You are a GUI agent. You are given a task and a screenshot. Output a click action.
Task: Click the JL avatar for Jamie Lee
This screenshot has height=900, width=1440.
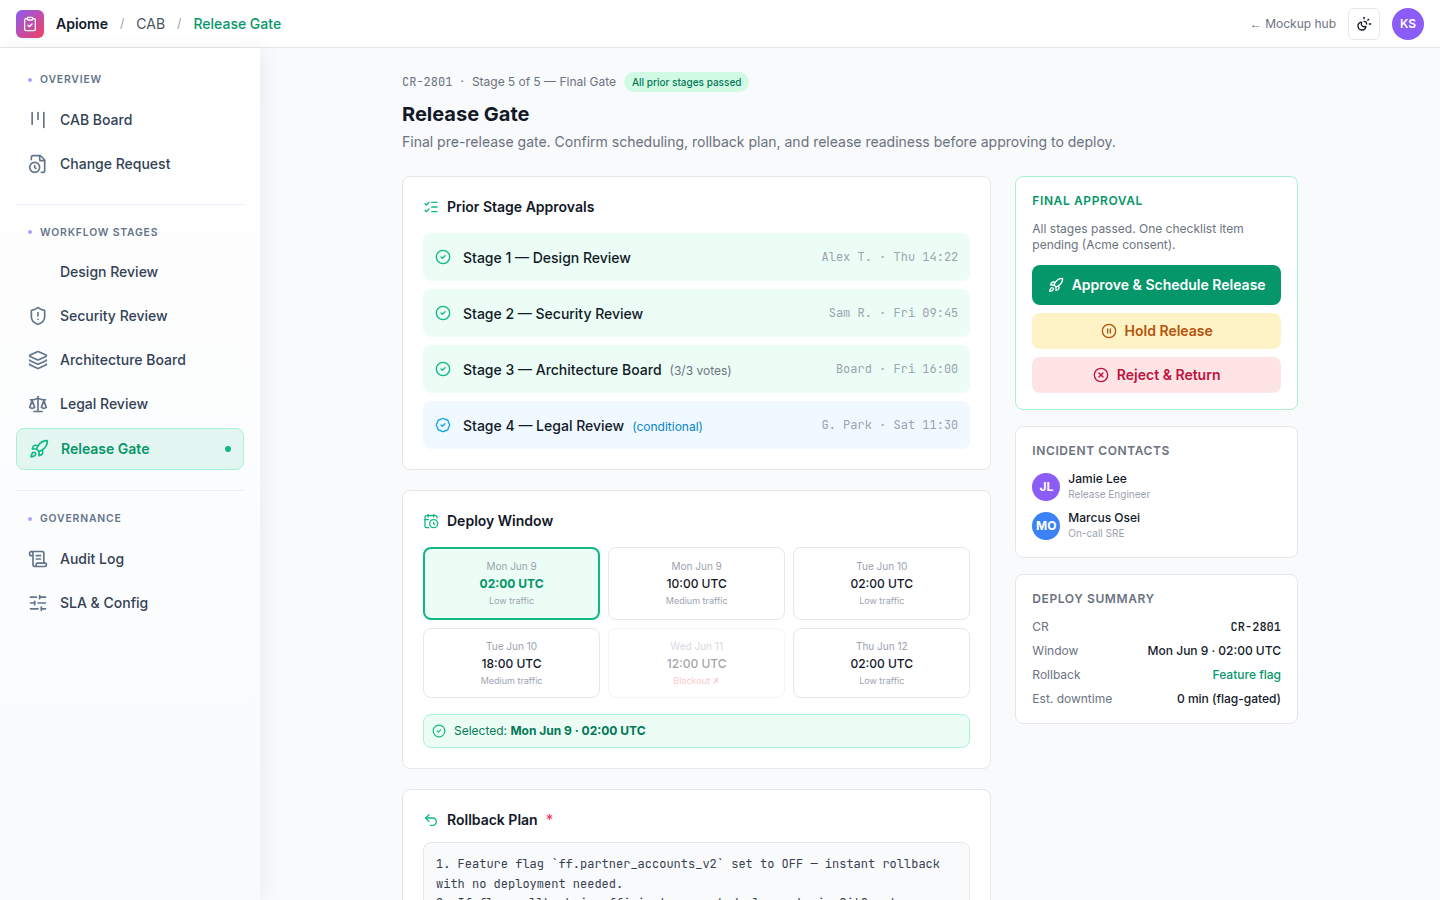pos(1046,487)
